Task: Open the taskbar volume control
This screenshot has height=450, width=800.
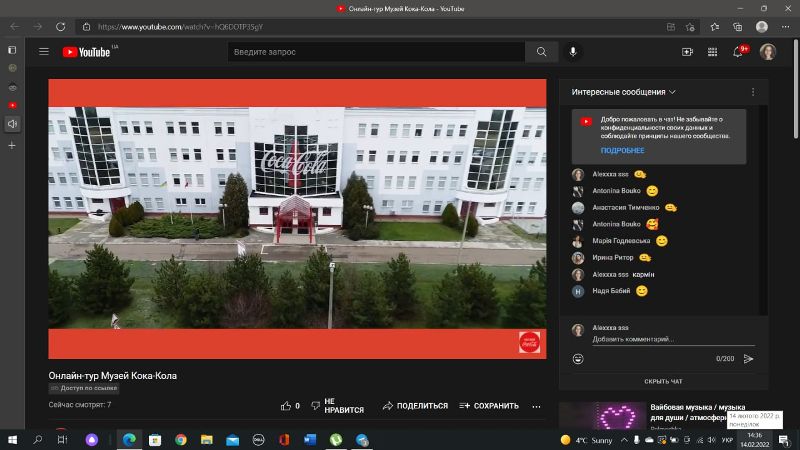Action: click(712, 440)
